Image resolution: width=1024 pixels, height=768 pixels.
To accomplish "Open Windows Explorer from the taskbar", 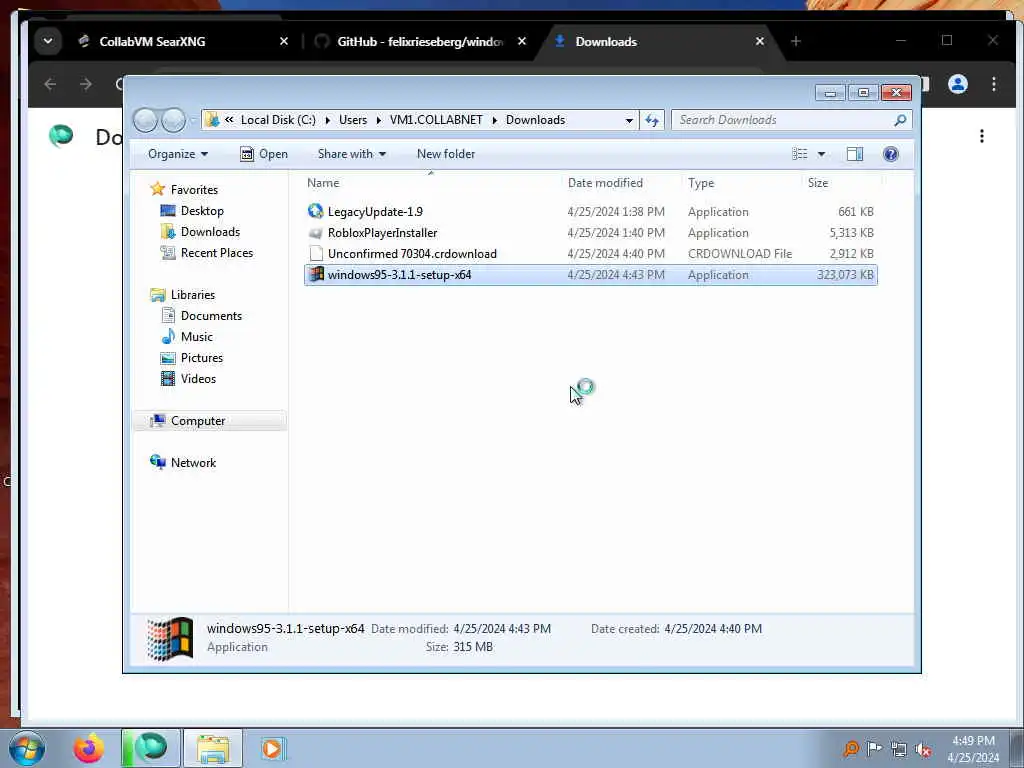I will pos(213,748).
